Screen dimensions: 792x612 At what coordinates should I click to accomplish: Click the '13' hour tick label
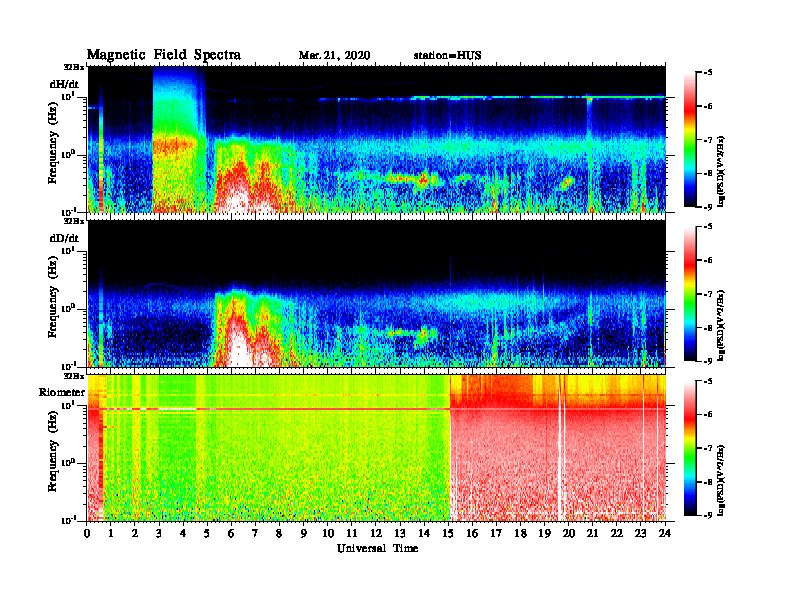click(400, 534)
